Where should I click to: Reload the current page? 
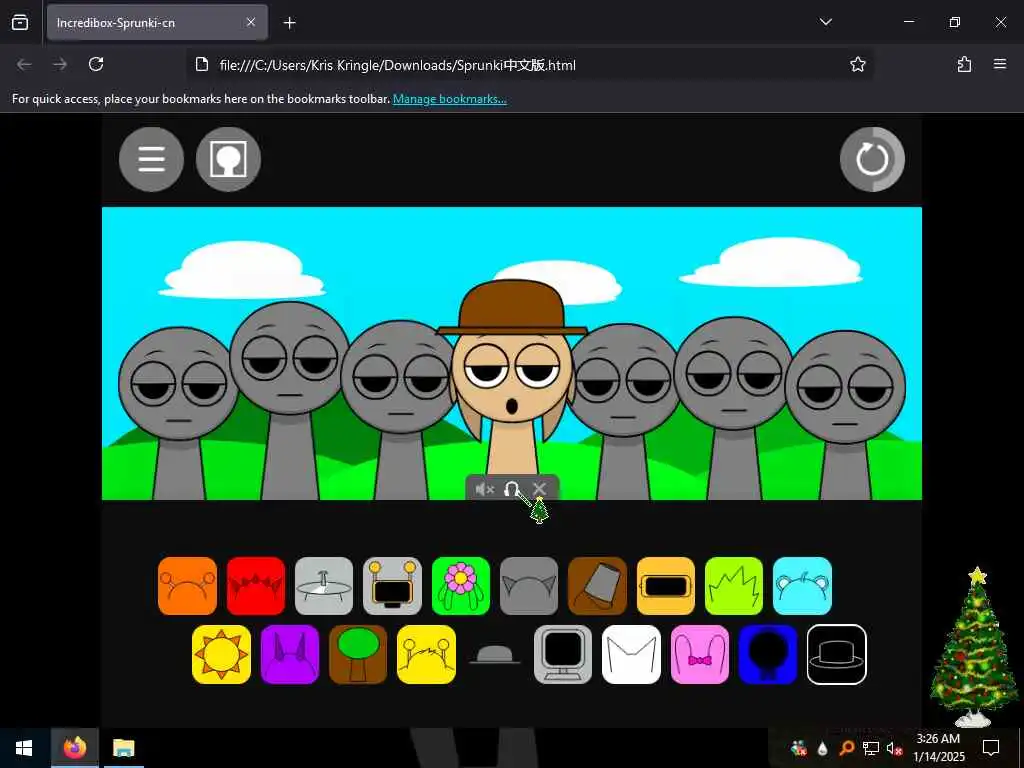click(96, 64)
